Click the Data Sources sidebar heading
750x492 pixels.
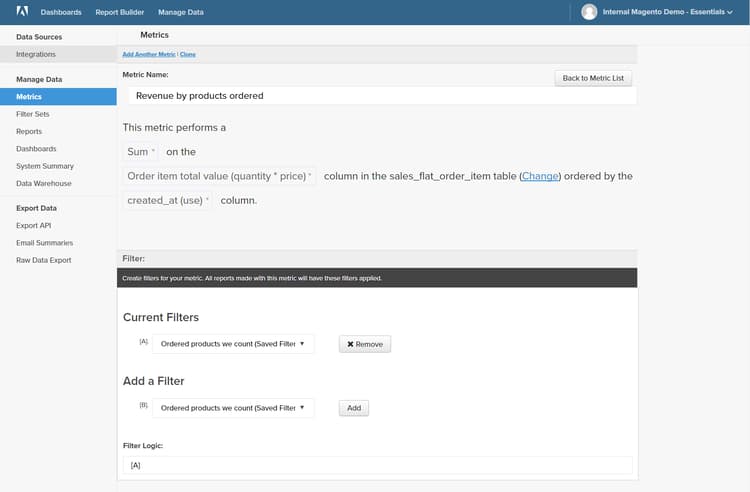coord(39,37)
